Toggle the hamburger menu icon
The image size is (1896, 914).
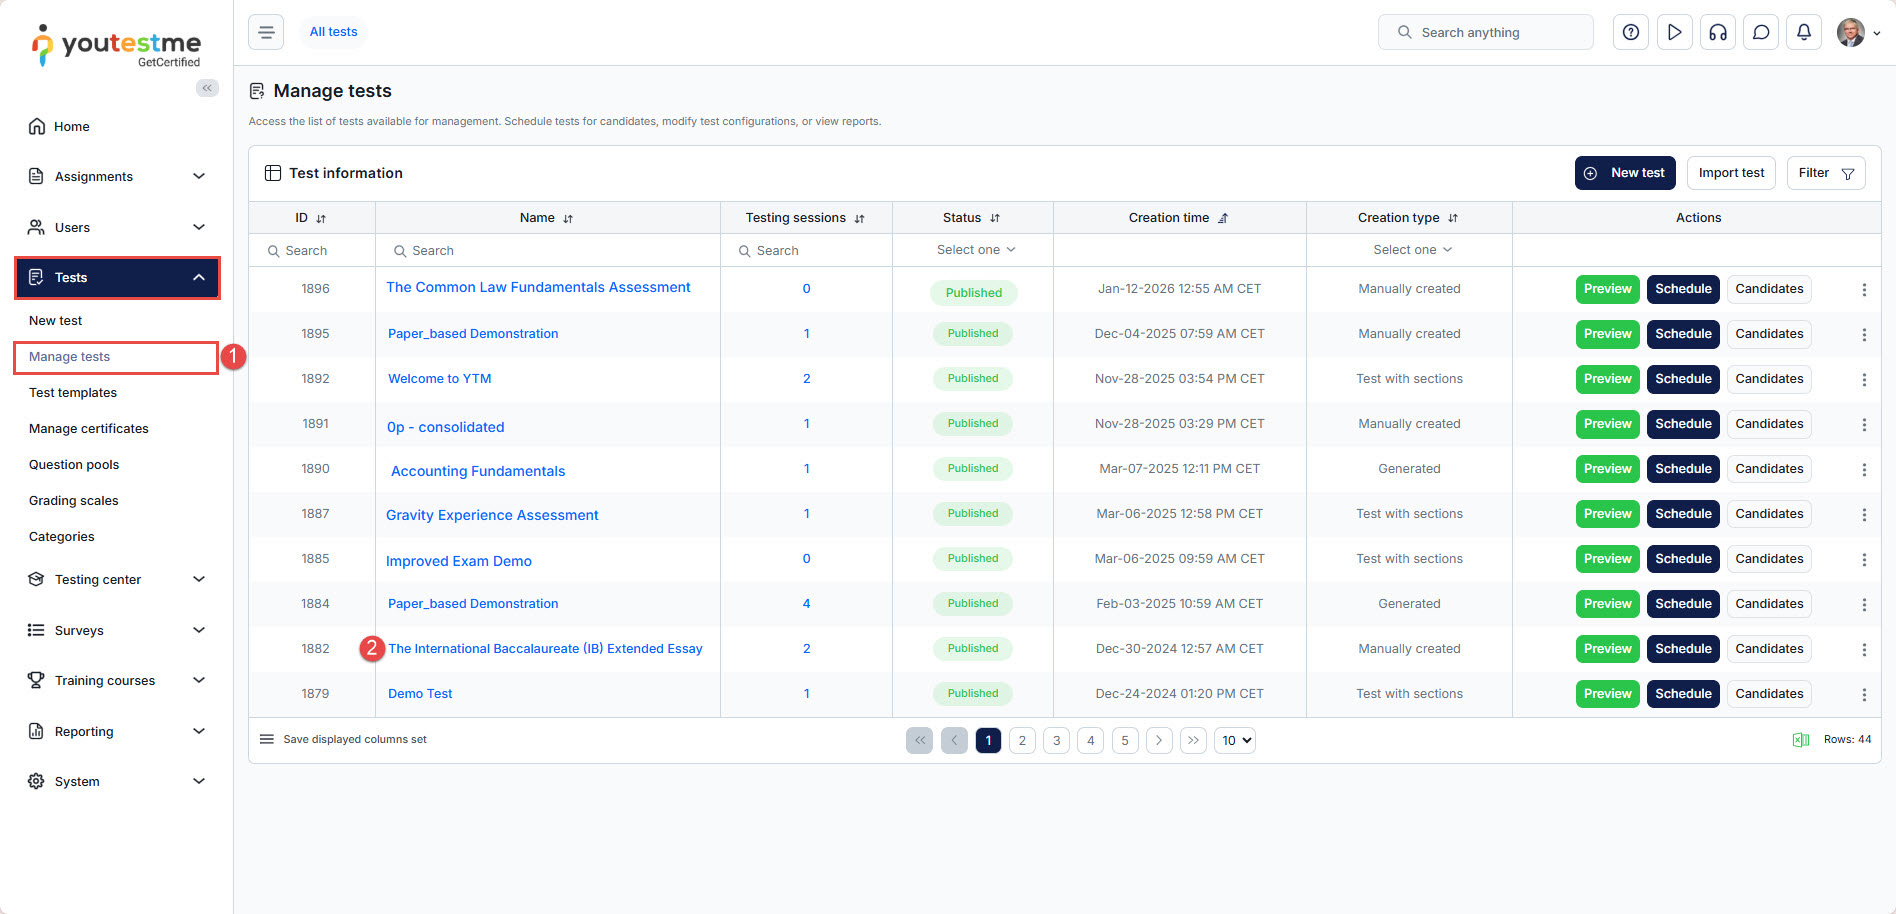point(266,32)
